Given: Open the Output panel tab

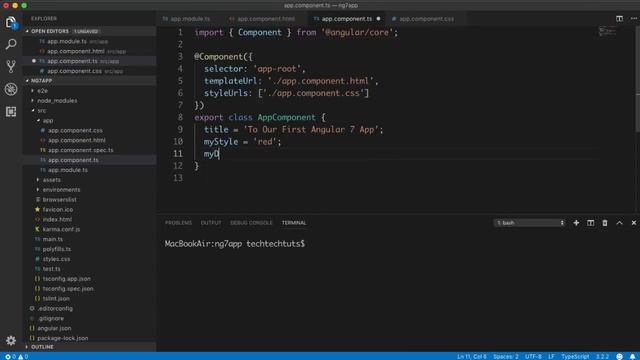Looking at the screenshot, I should [211, 223].
